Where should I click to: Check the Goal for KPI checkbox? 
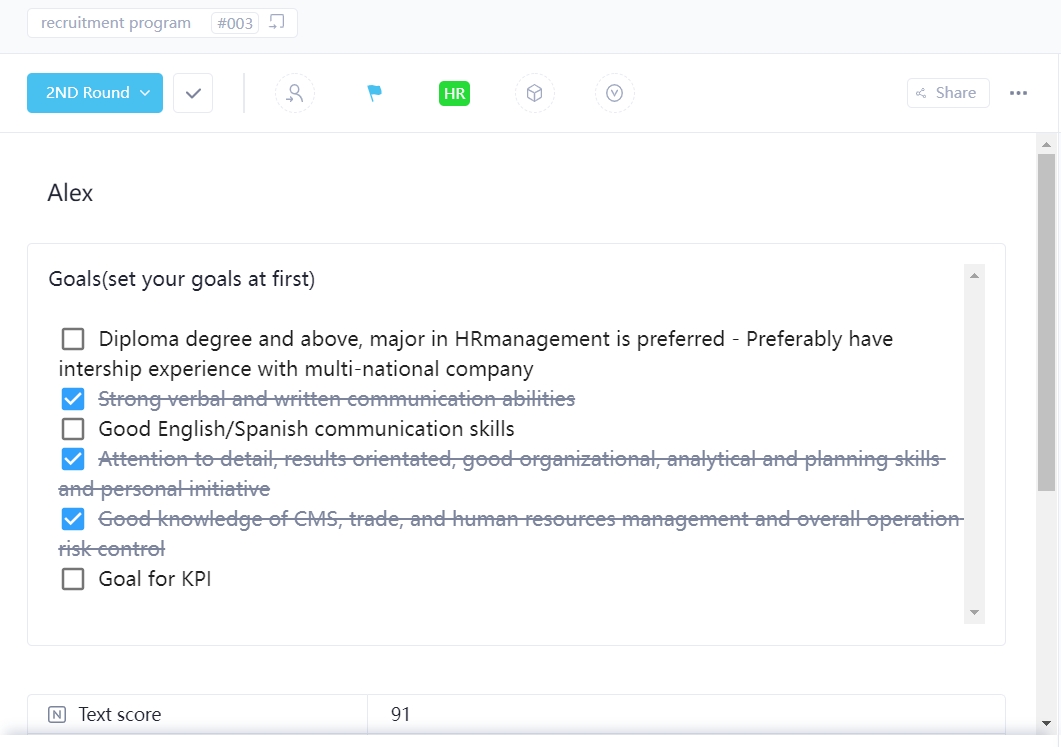[x=72, y=579]
